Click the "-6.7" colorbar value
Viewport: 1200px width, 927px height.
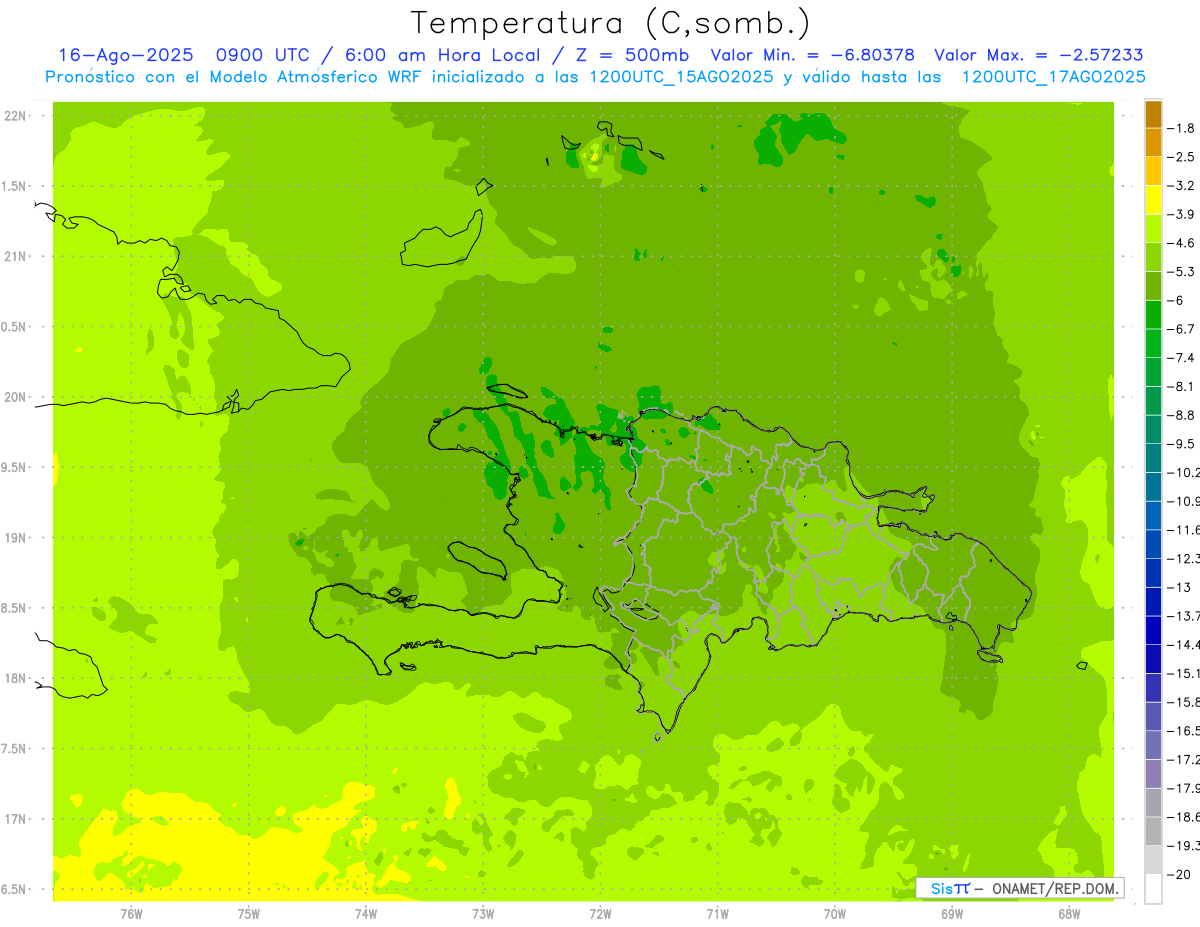(x=1181, y=329)
